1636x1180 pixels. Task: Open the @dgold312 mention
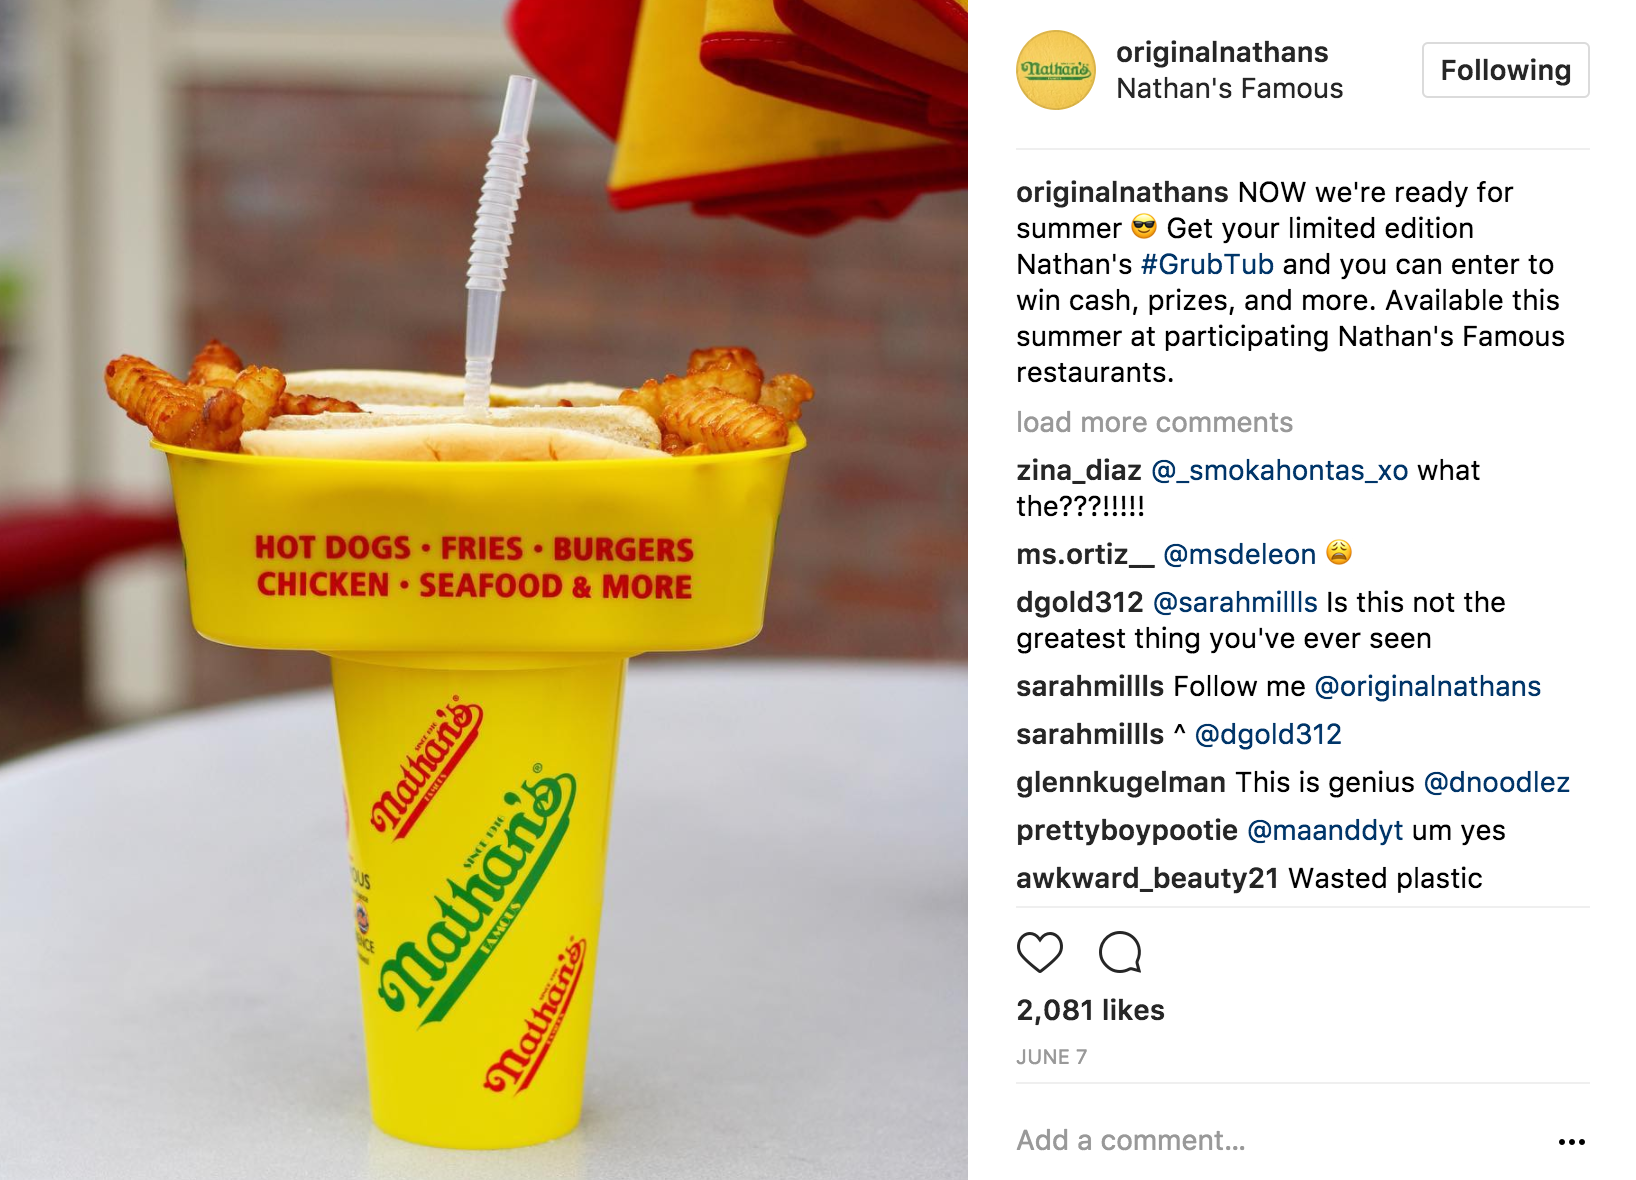(1268, 734)
